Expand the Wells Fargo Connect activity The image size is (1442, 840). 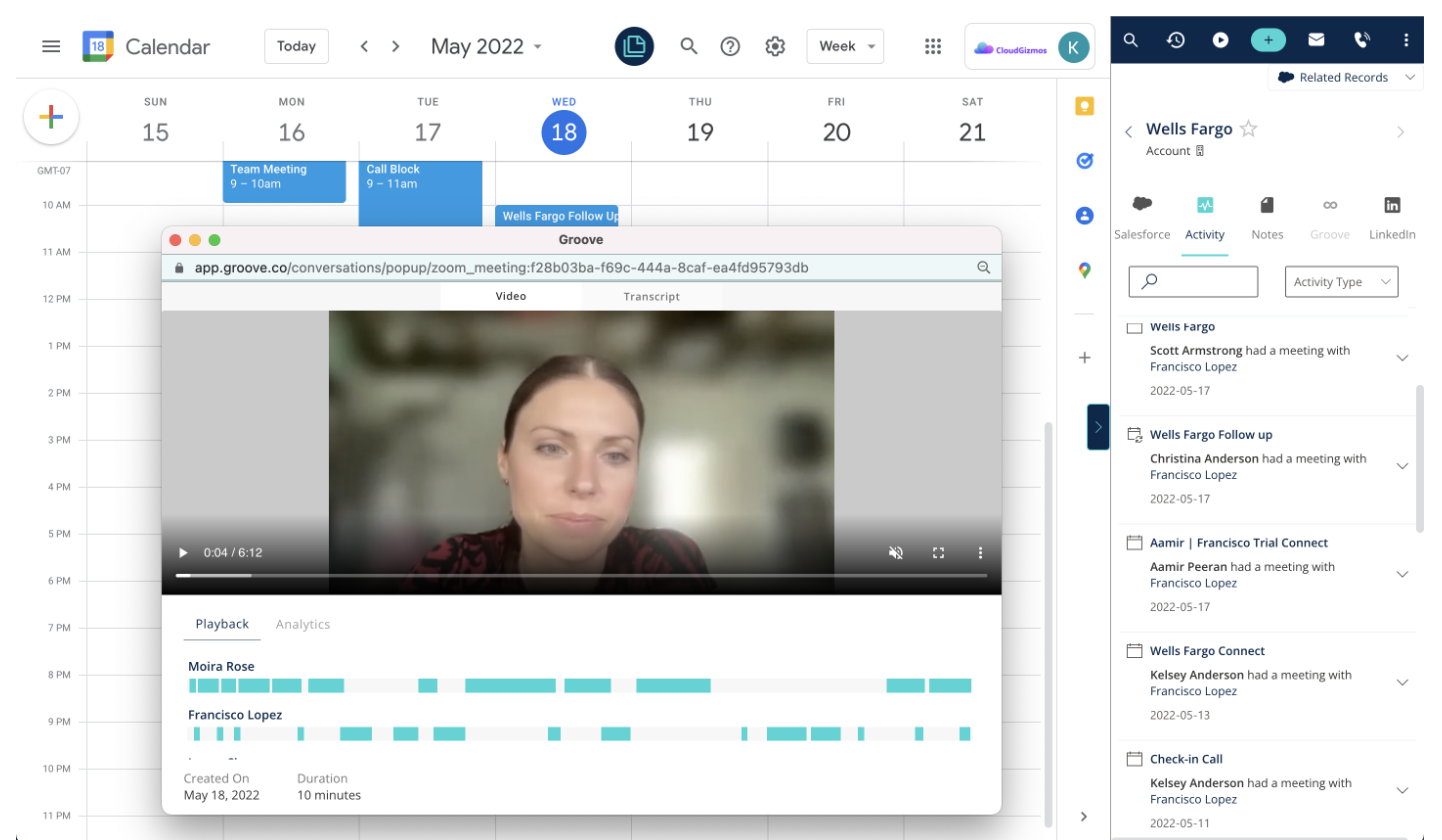pyautogui.click(x=1402, y=682)
